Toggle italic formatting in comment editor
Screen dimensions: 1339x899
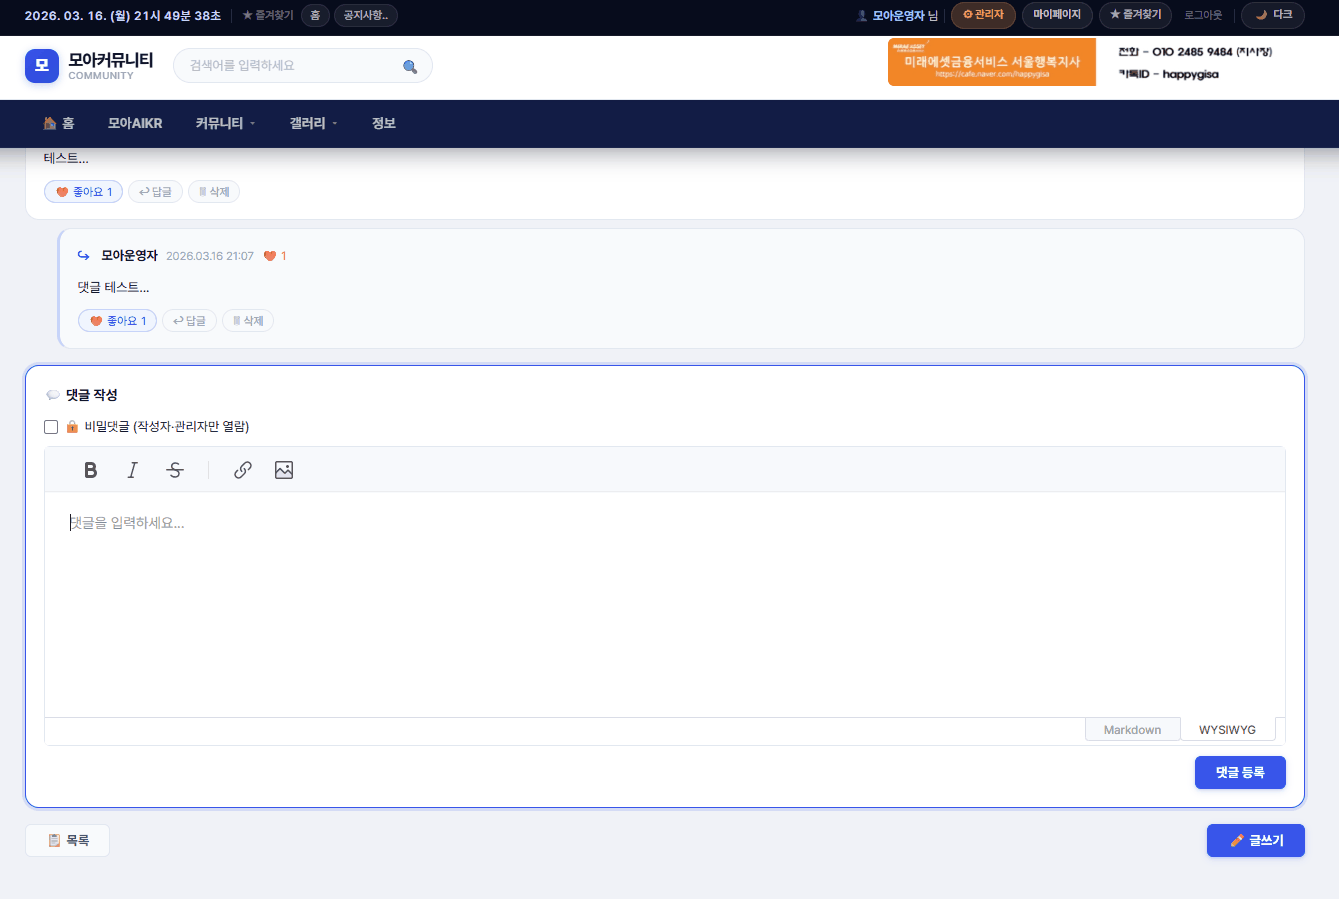(132, 470)
